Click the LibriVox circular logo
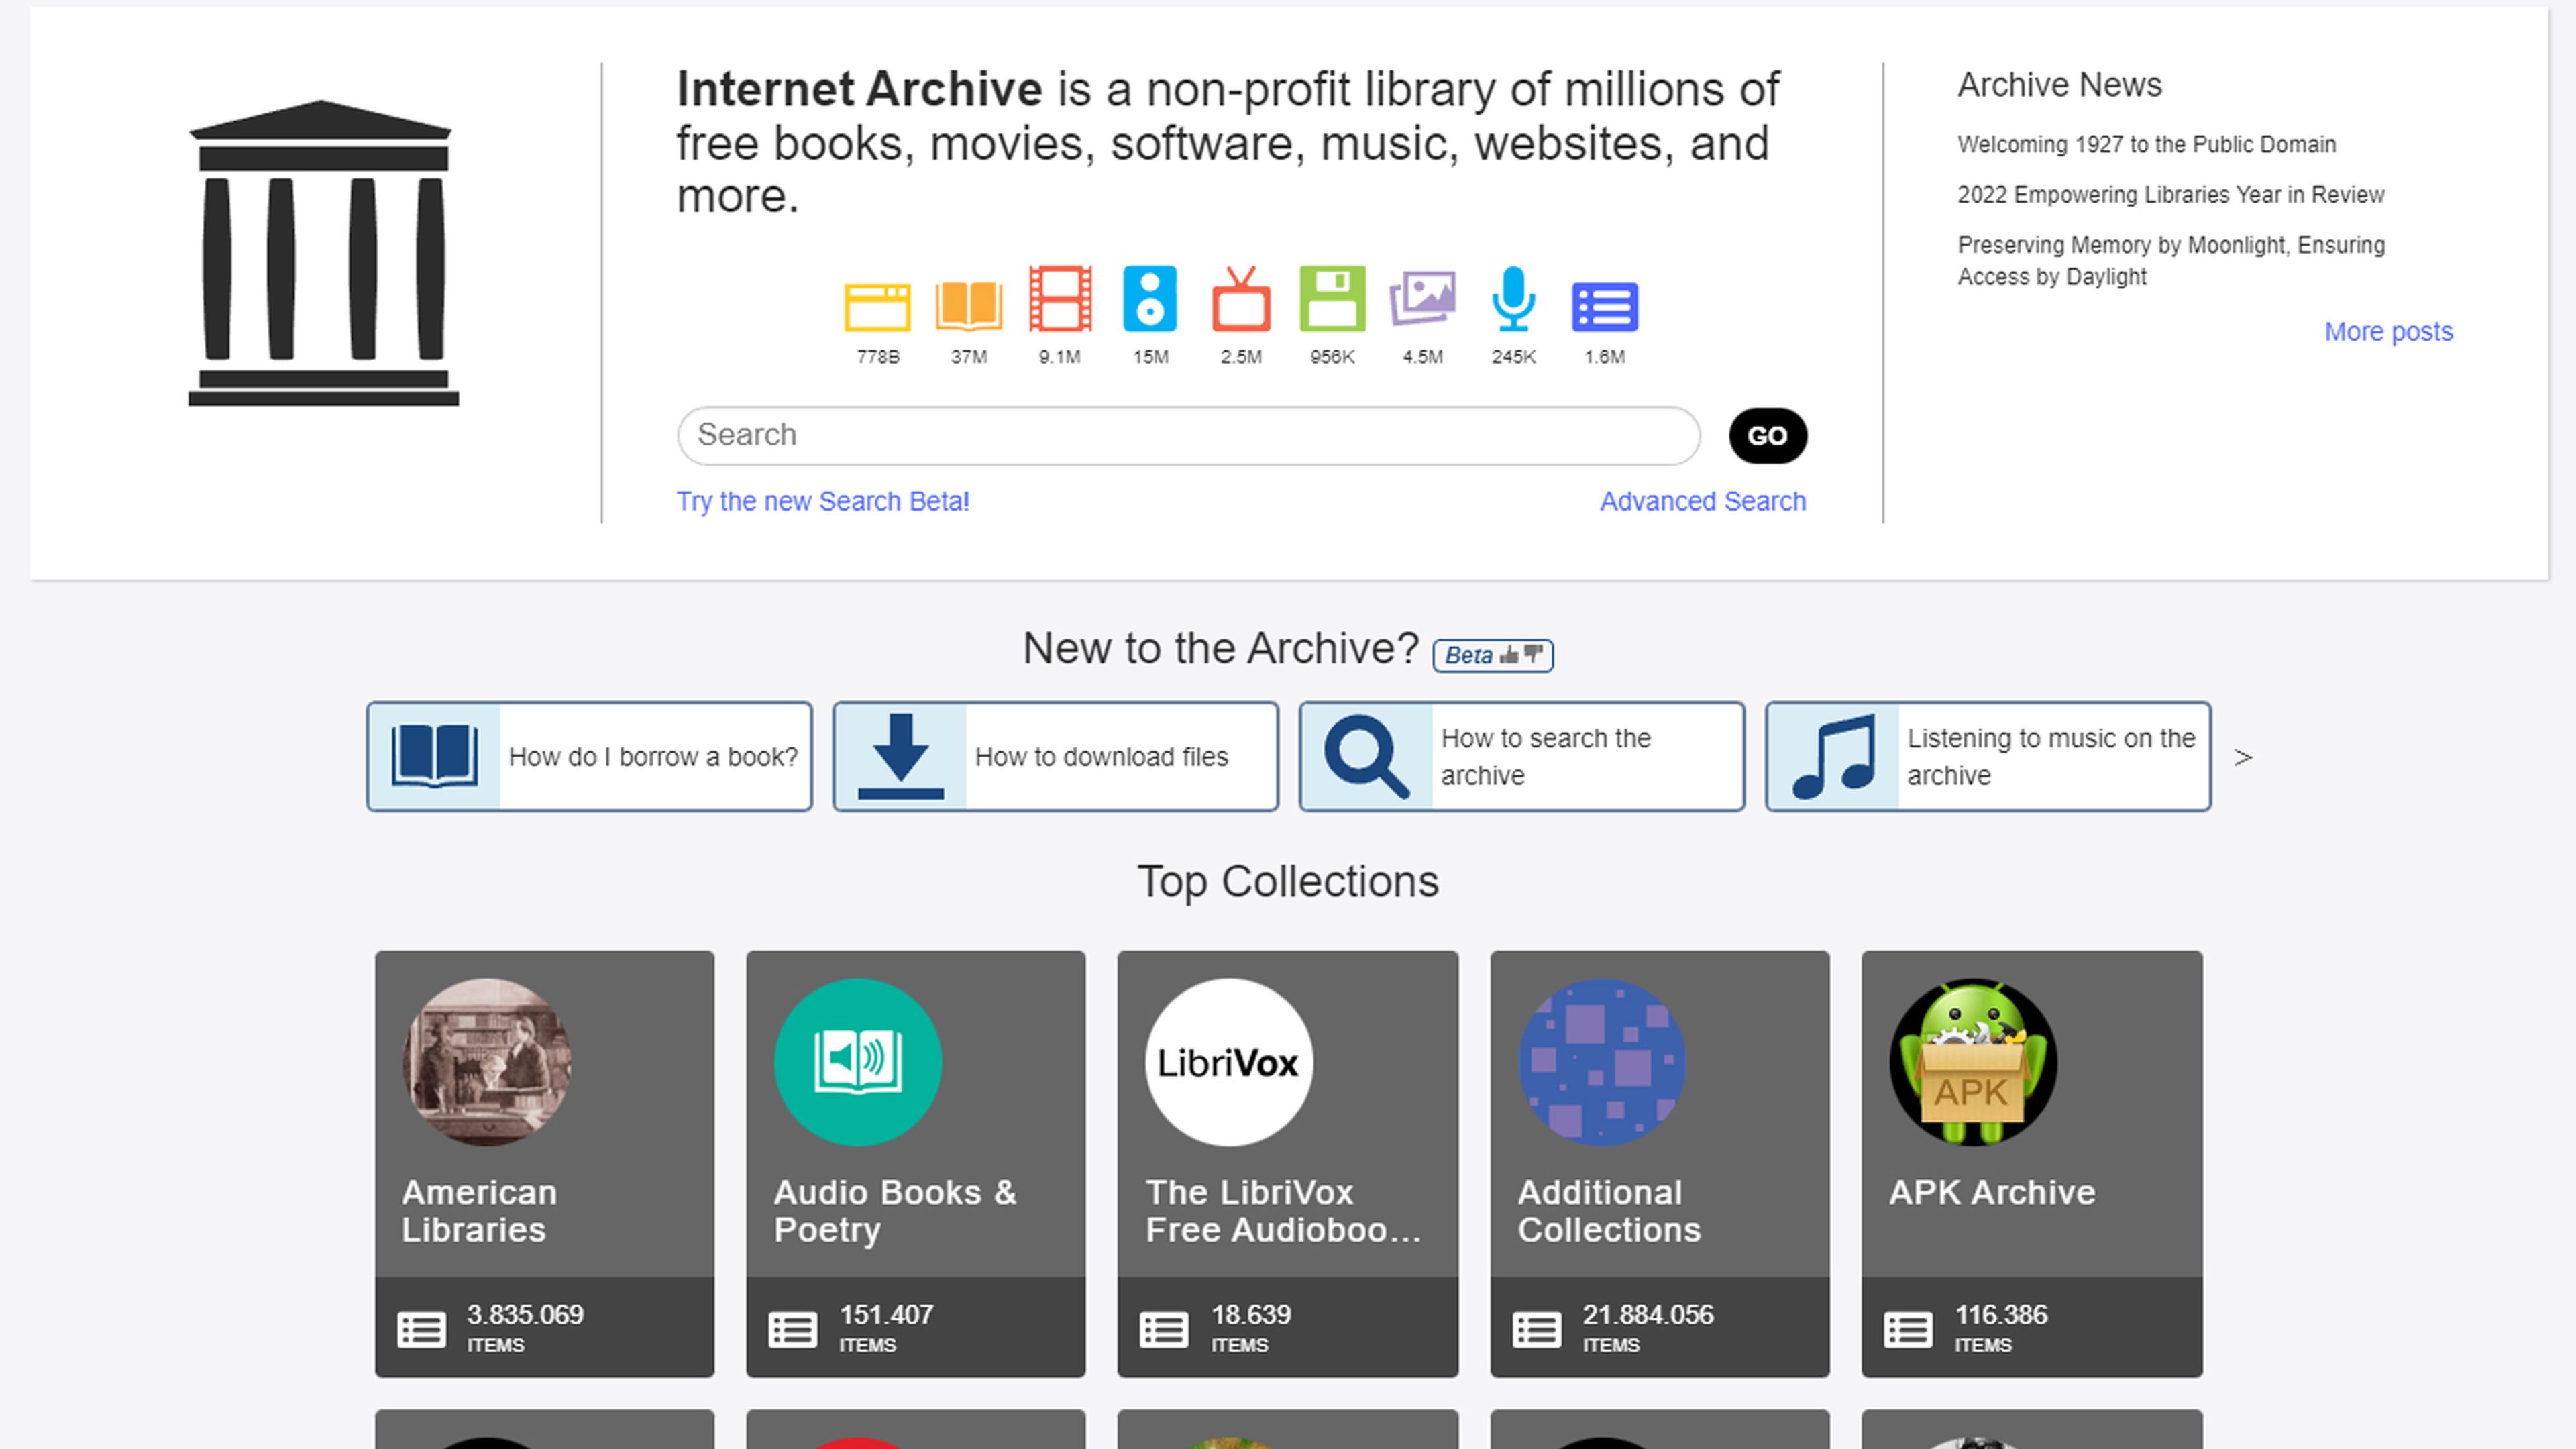Screen dimensions: 2576x1449 (x=1228, y=1062)
